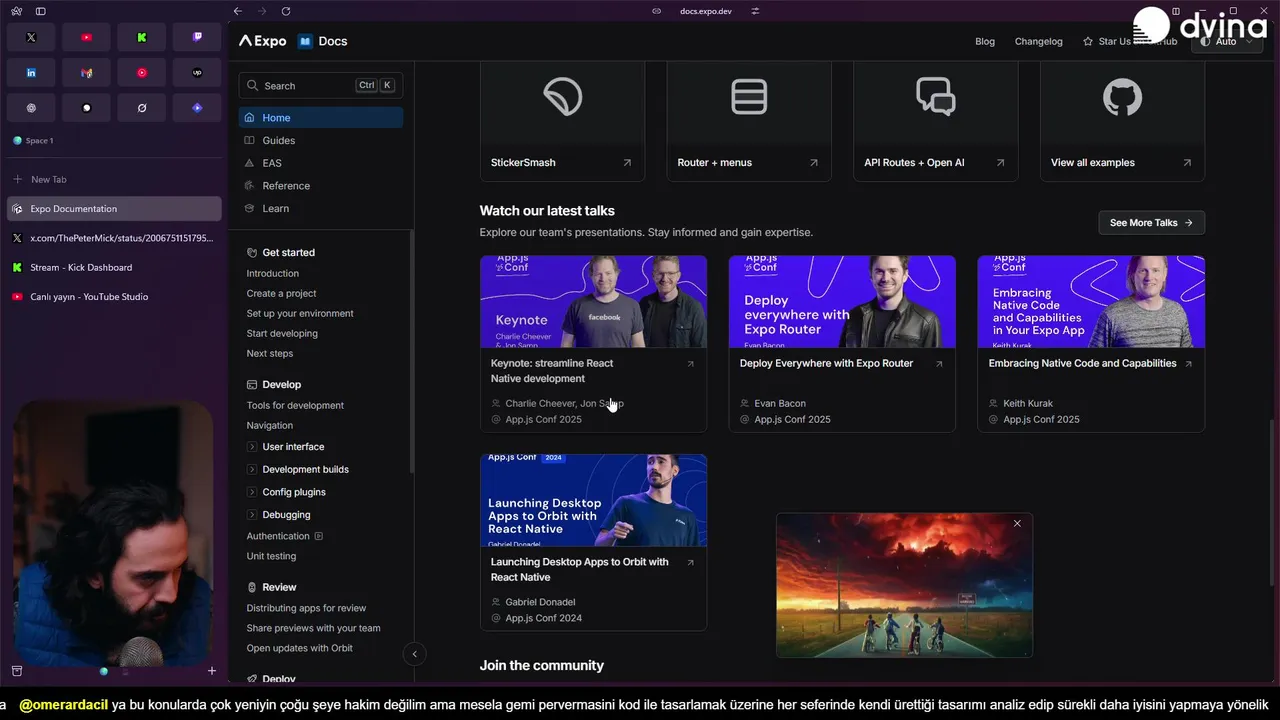
Task: Copy link icon left of docs.expo.dev
Action: pos(656,11)
